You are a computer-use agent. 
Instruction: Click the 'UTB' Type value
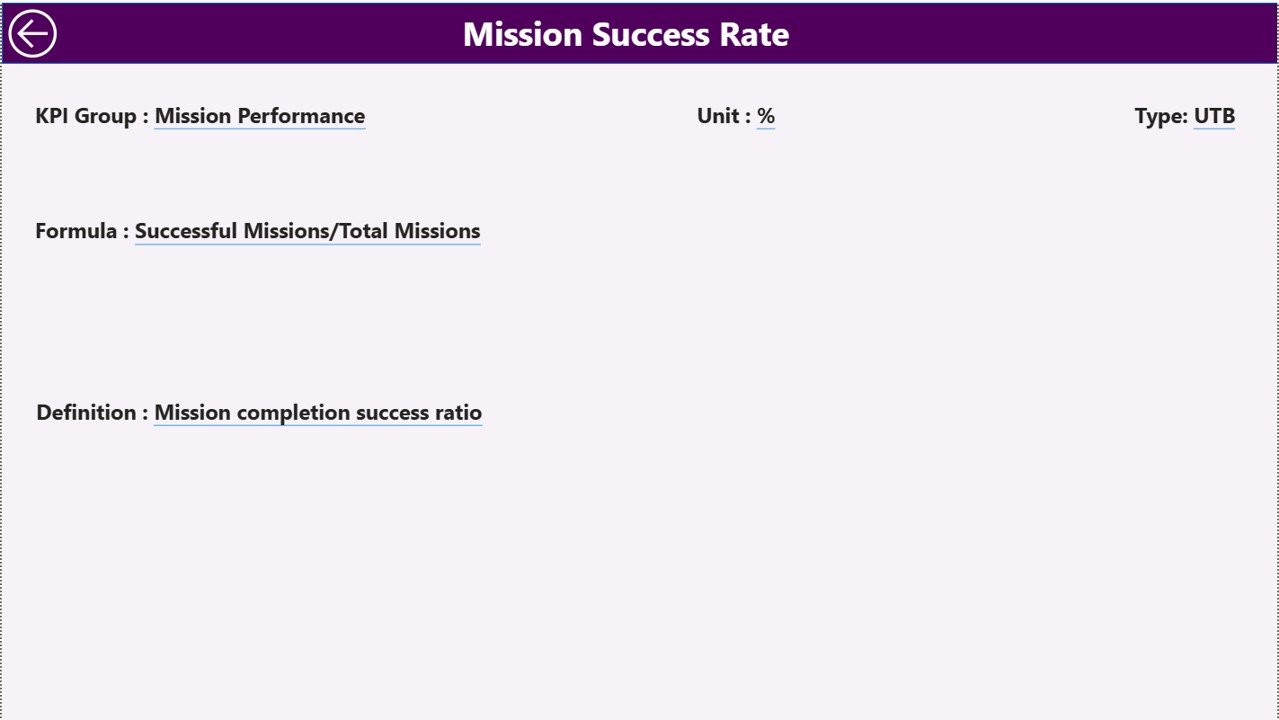pos(1213,116)
